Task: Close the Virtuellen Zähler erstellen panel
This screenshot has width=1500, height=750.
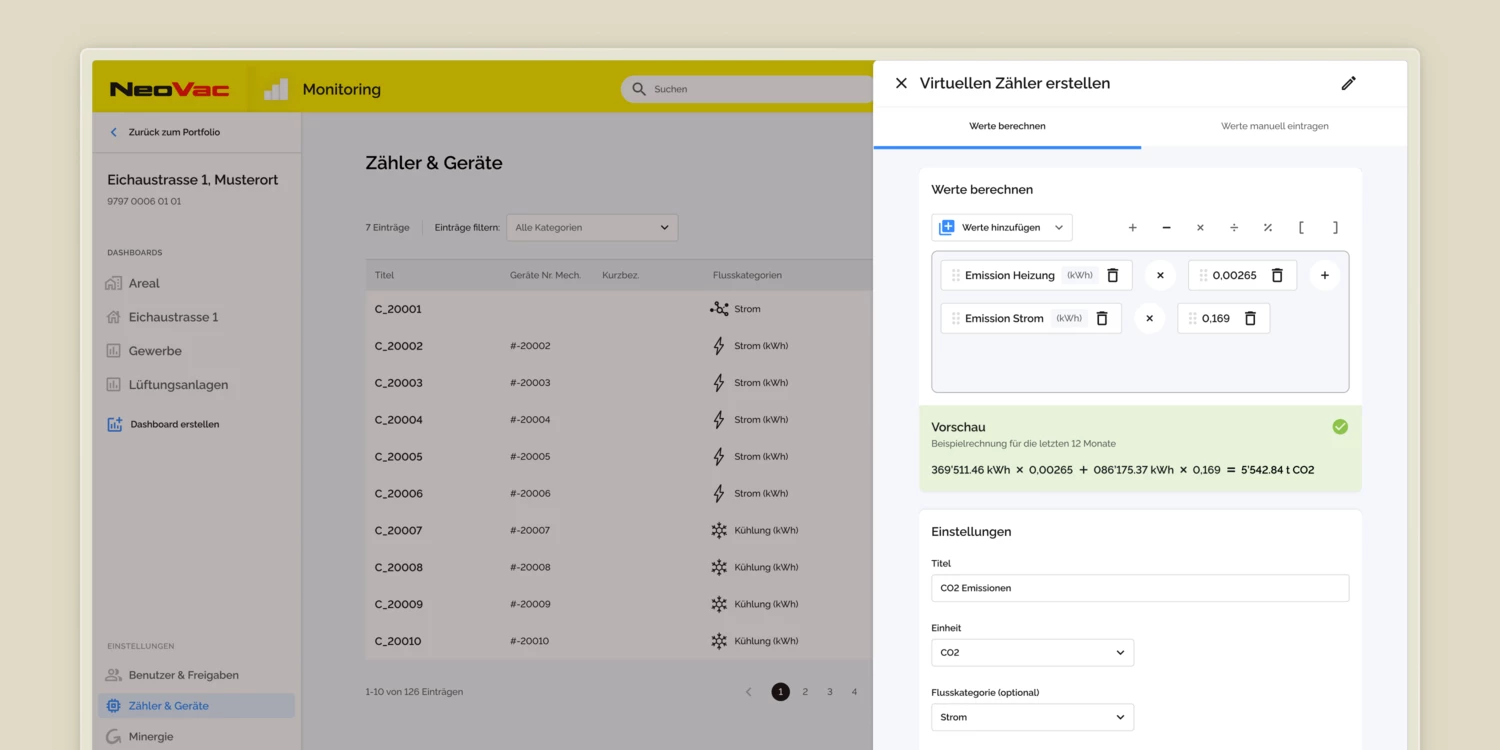Action: 901,84
